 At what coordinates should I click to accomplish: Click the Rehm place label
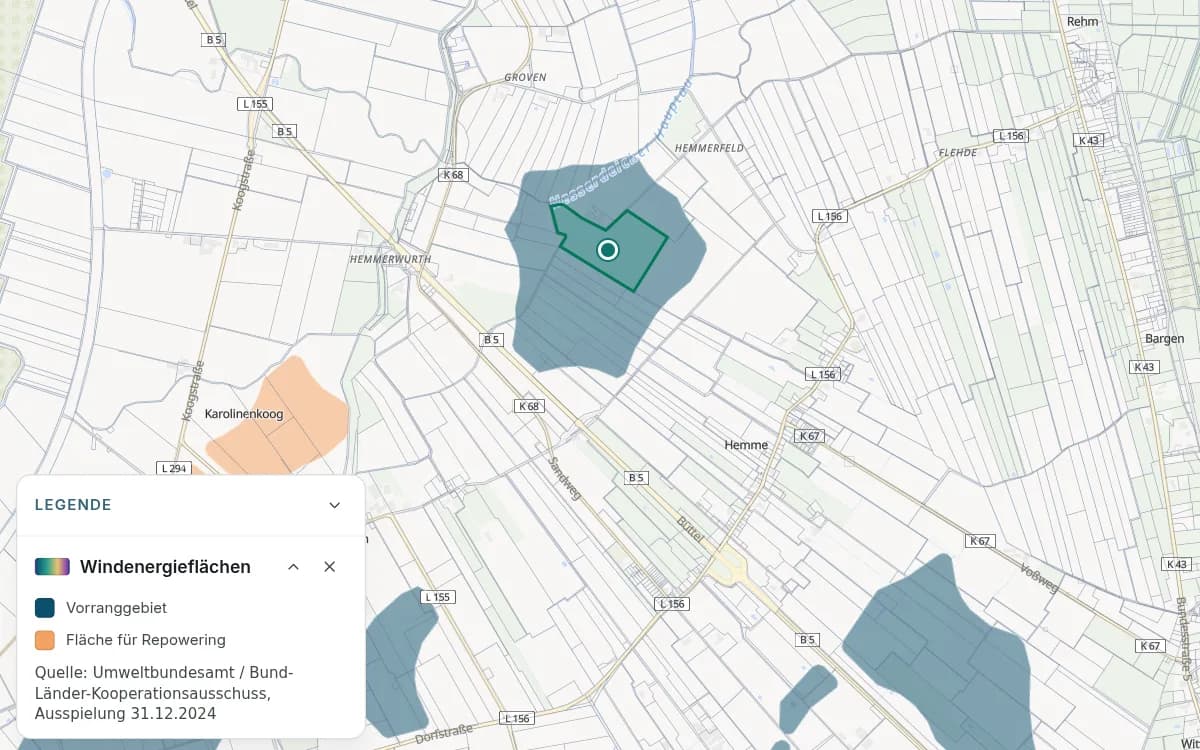tap(1082, 21)
